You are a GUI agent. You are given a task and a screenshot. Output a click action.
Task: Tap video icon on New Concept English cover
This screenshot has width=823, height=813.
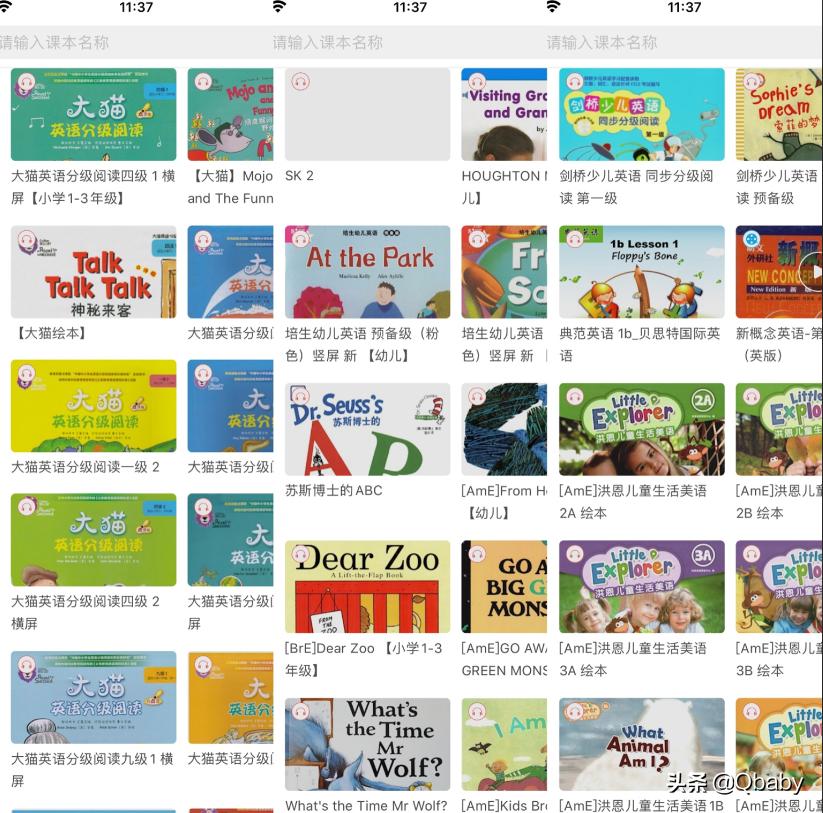click(x=751, y=239)
